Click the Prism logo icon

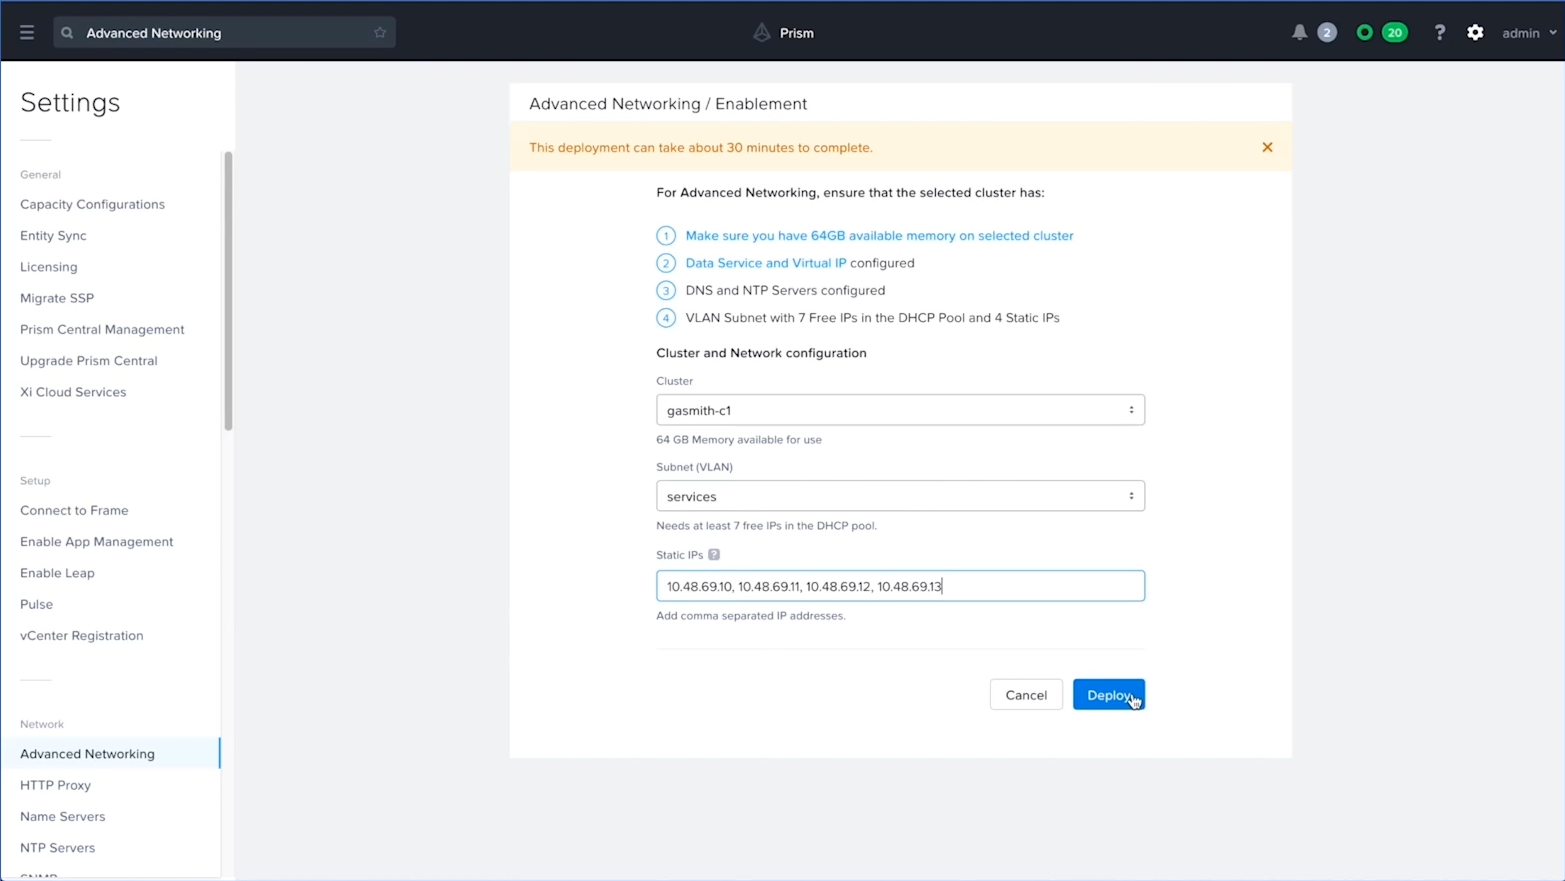click(x=762, y=33)
